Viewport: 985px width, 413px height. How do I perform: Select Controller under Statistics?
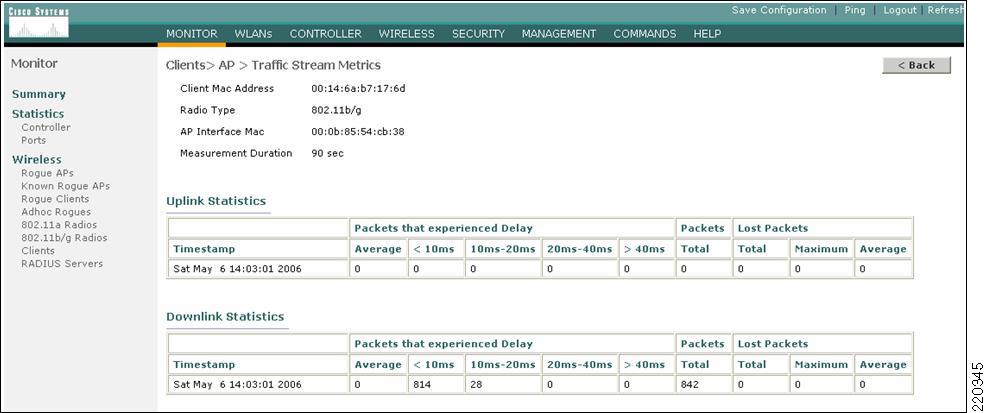[x=46, y=127]
